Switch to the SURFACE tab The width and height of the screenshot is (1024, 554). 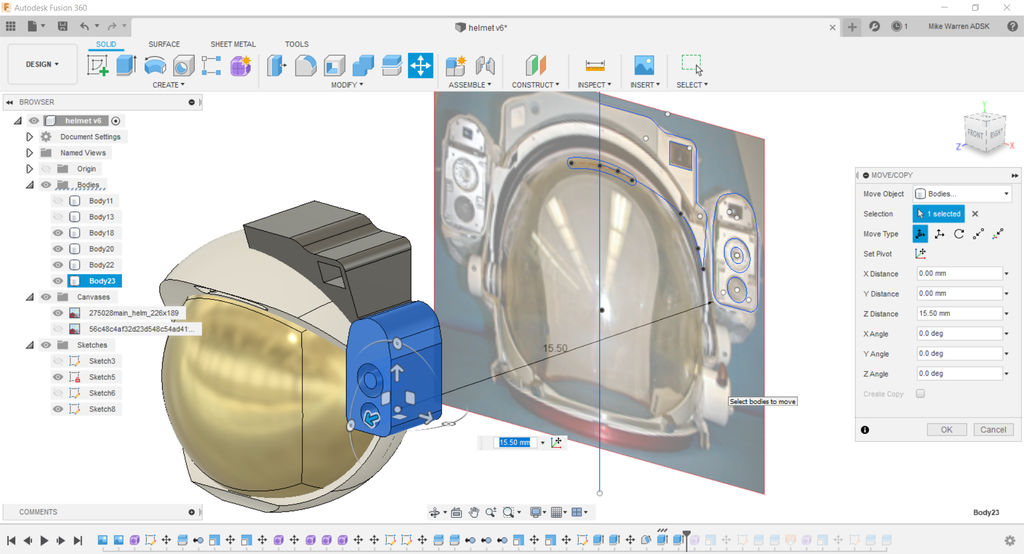point(164,44)
